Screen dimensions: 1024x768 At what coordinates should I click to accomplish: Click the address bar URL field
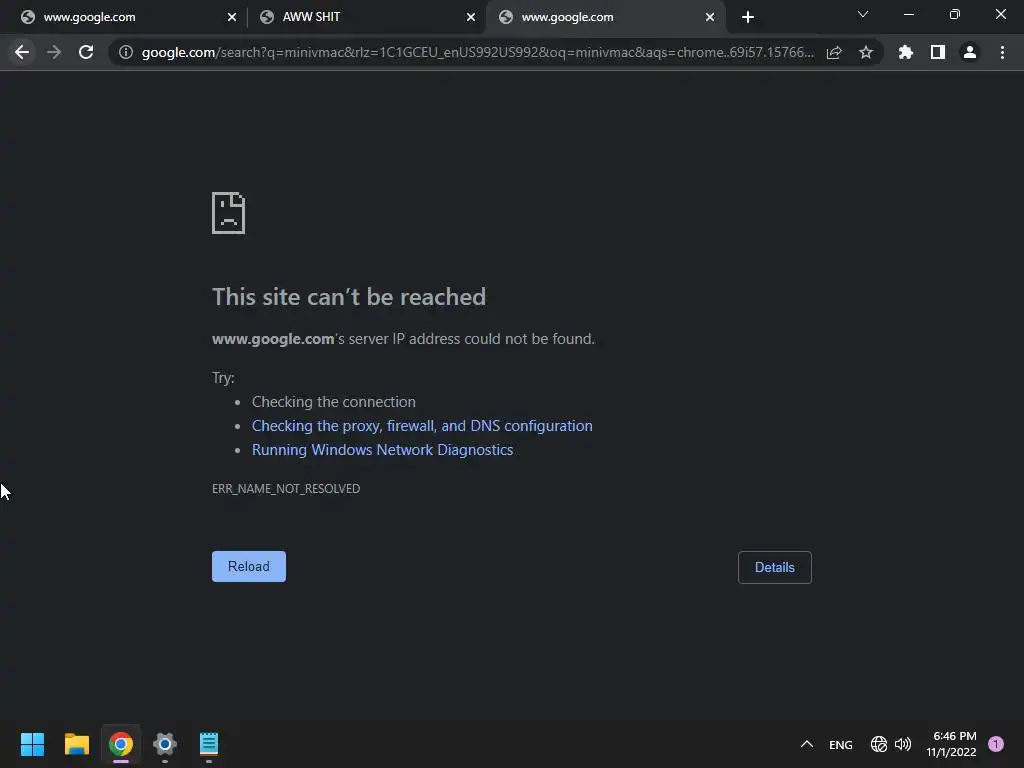coord(477,52)
